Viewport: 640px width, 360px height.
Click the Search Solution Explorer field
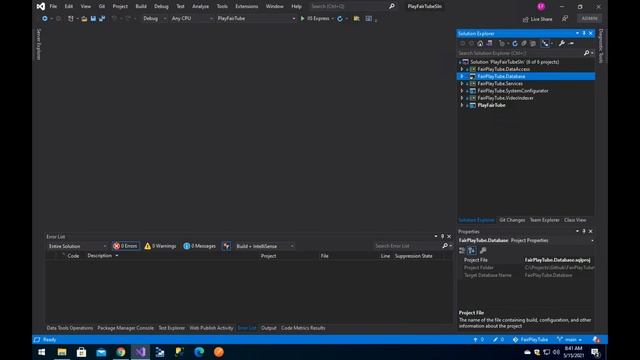point(520,53)
